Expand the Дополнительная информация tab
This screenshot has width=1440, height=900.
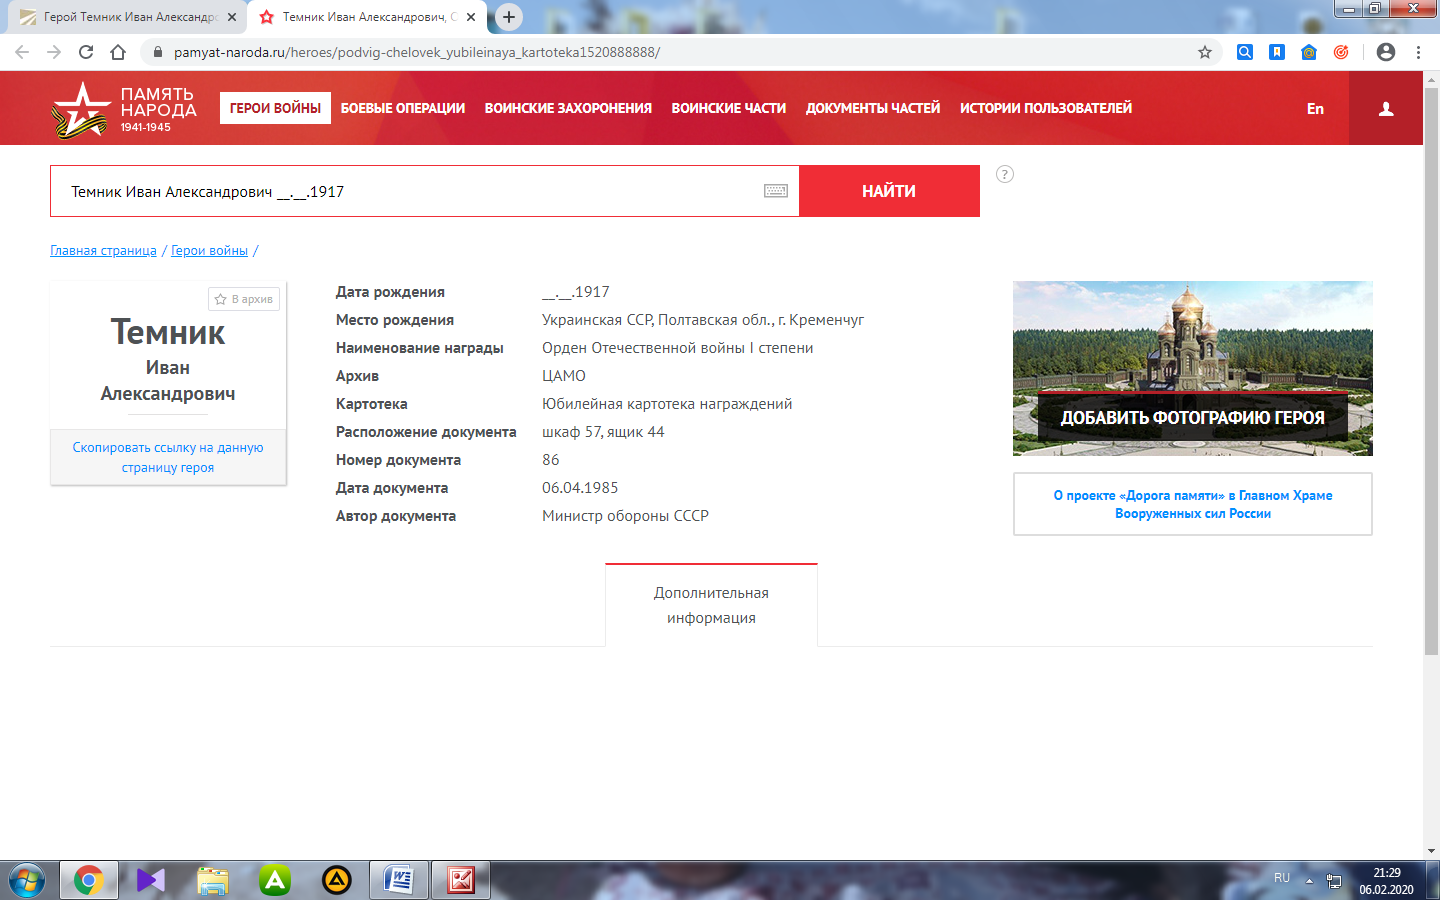click(x=711, y=605)
